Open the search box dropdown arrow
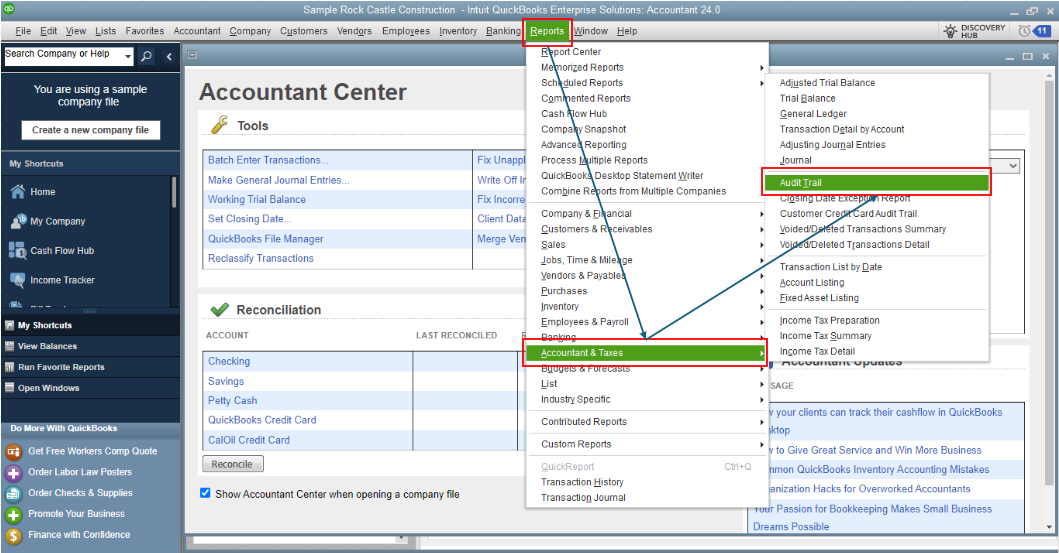1059x553 pixels. coord(128,57)
